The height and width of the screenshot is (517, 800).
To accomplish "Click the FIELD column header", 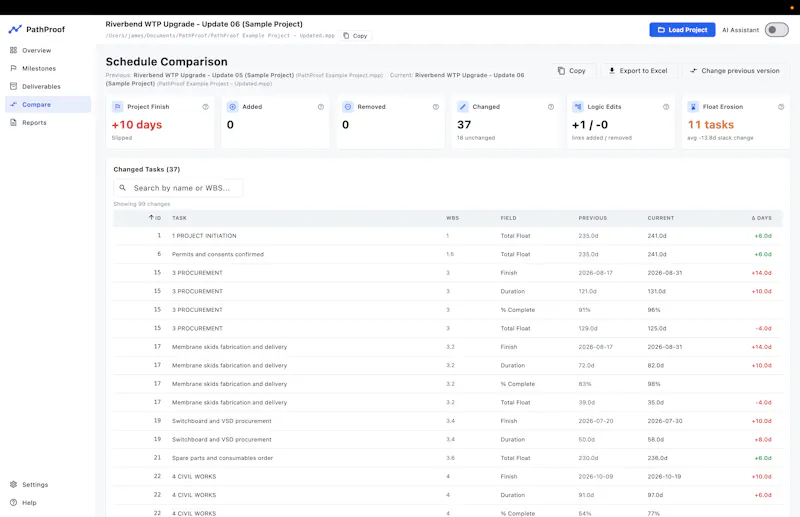I will (508, 218).
